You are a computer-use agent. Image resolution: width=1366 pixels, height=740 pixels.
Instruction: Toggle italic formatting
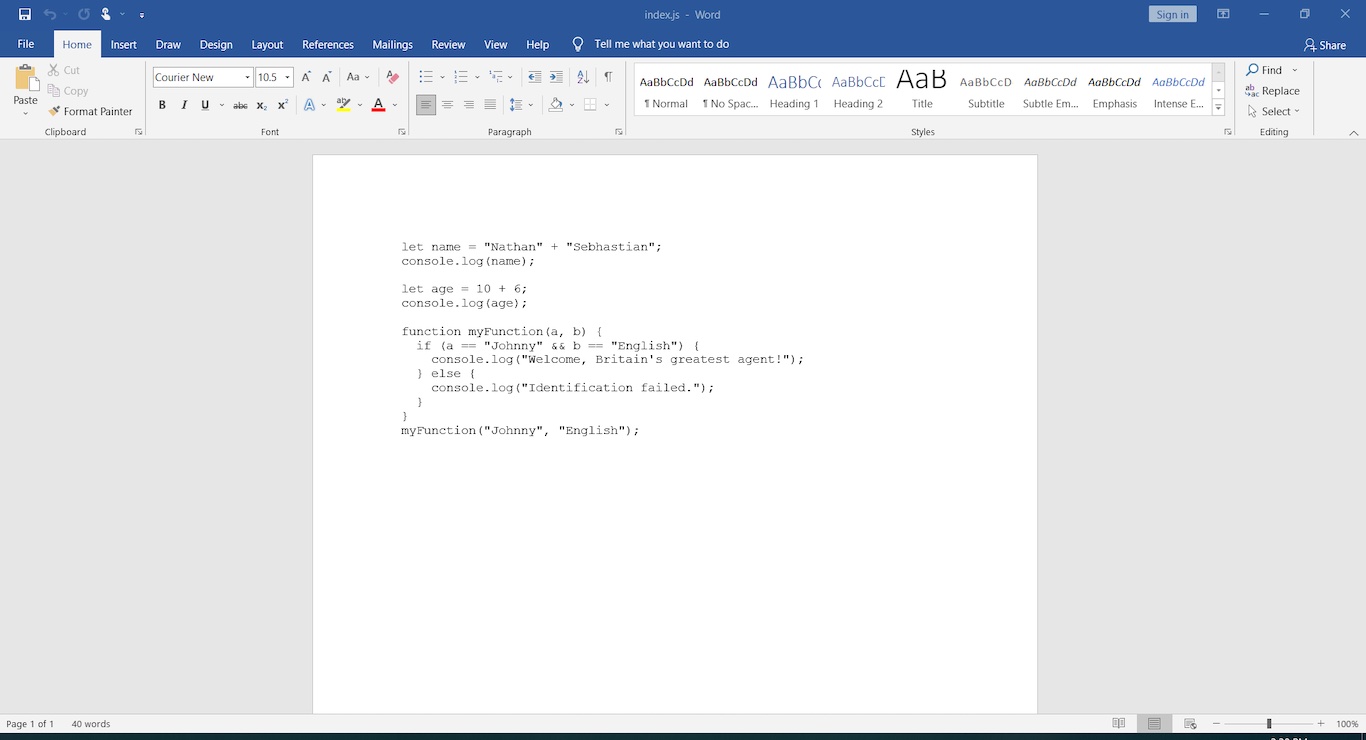183,105
